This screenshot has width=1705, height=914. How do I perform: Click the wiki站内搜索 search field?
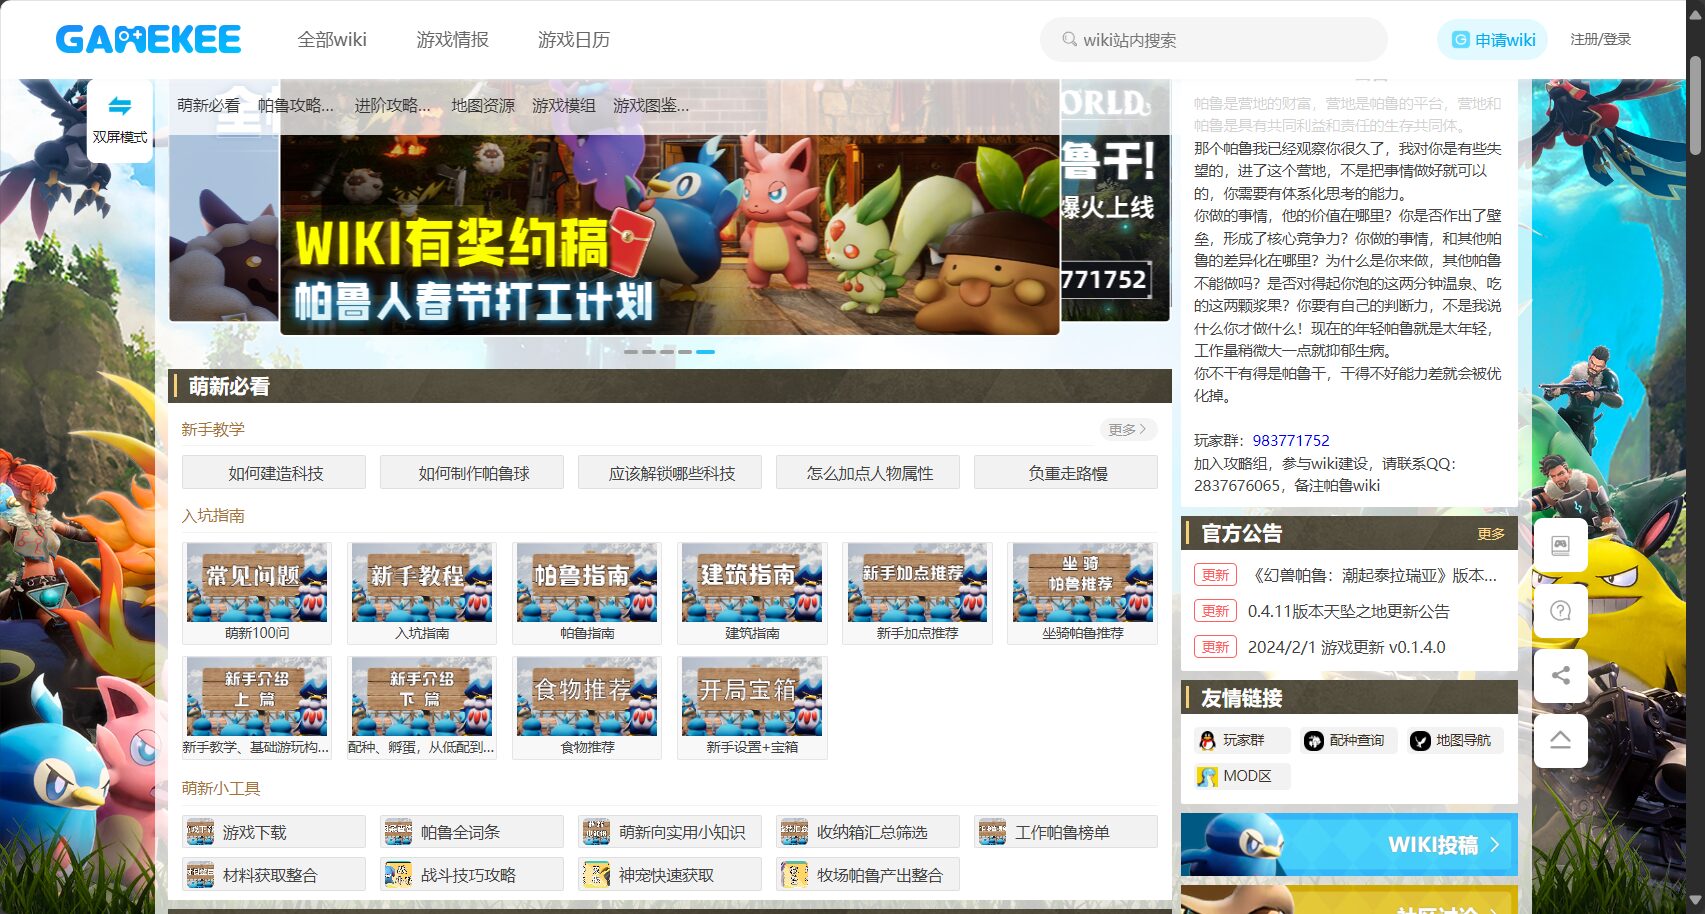click(1213, 40)
